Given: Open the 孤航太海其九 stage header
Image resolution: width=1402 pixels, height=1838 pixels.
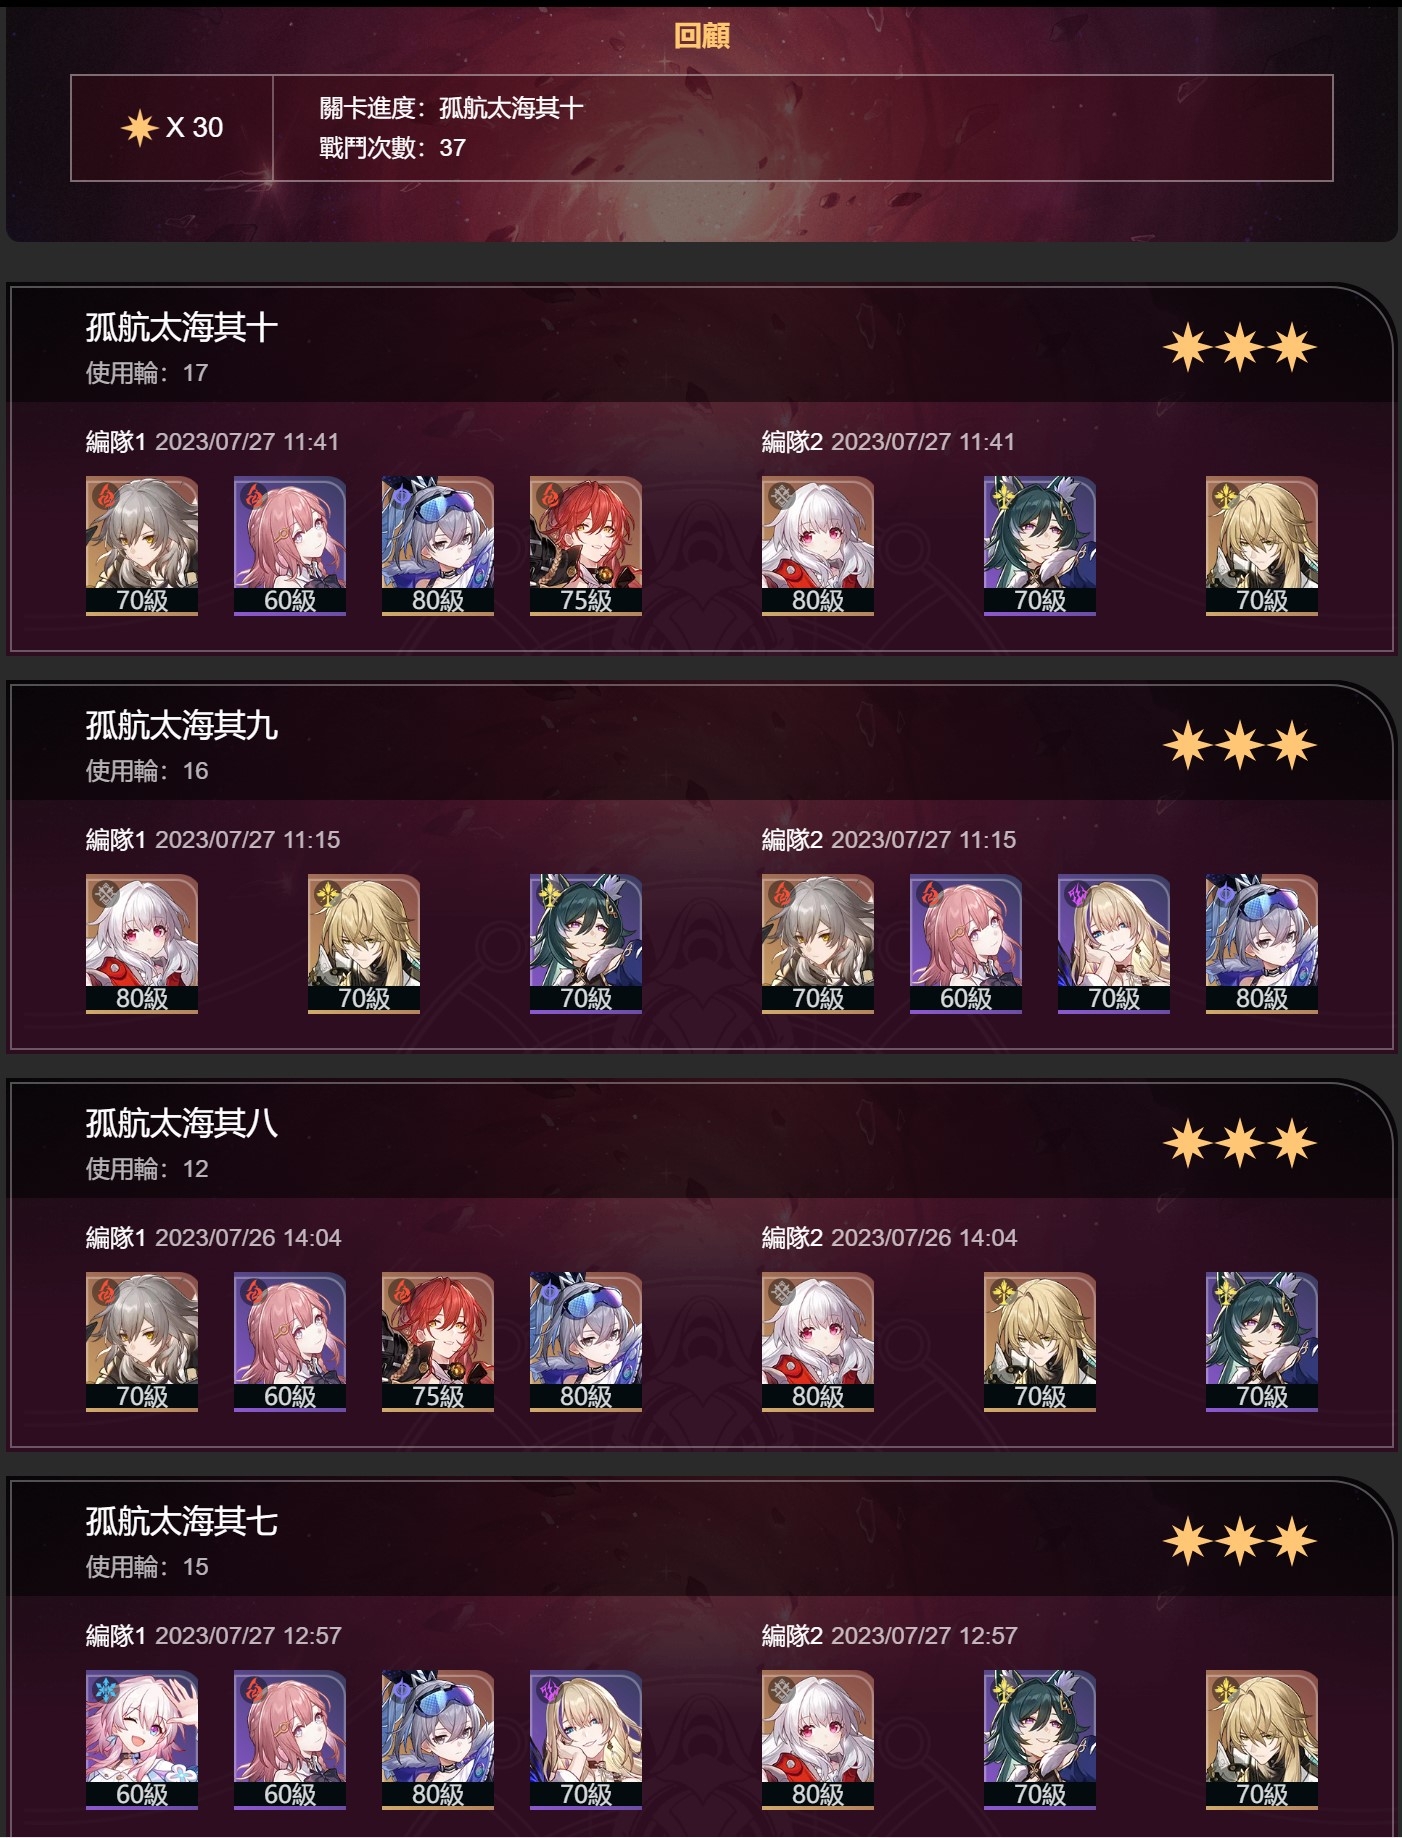Looking at the screenshot, I should pyautogui.click(x=181, y=726).
